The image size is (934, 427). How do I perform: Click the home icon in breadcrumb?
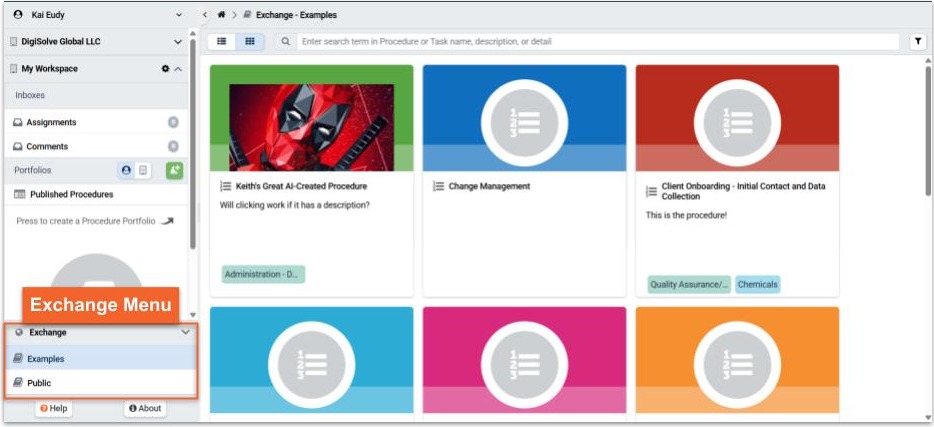pyautogui.click(x=222, y=14)
